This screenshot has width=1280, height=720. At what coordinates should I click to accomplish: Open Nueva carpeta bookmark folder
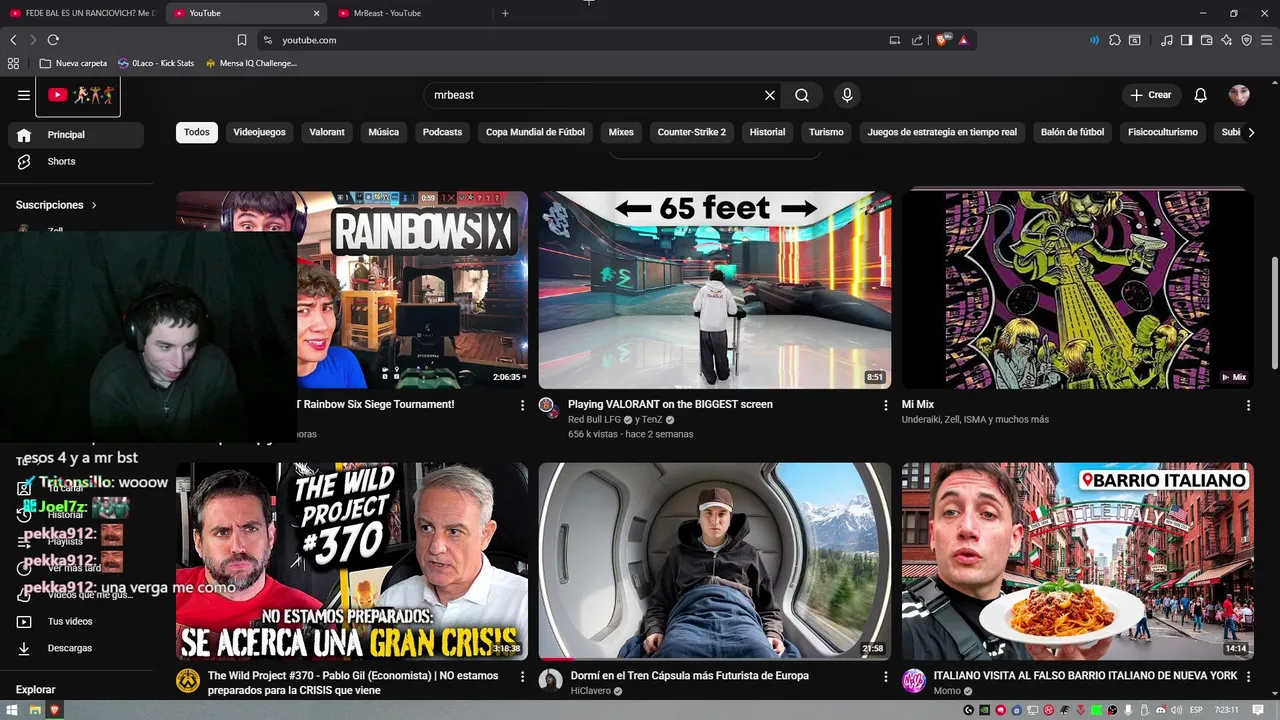(x=73, y=63)
